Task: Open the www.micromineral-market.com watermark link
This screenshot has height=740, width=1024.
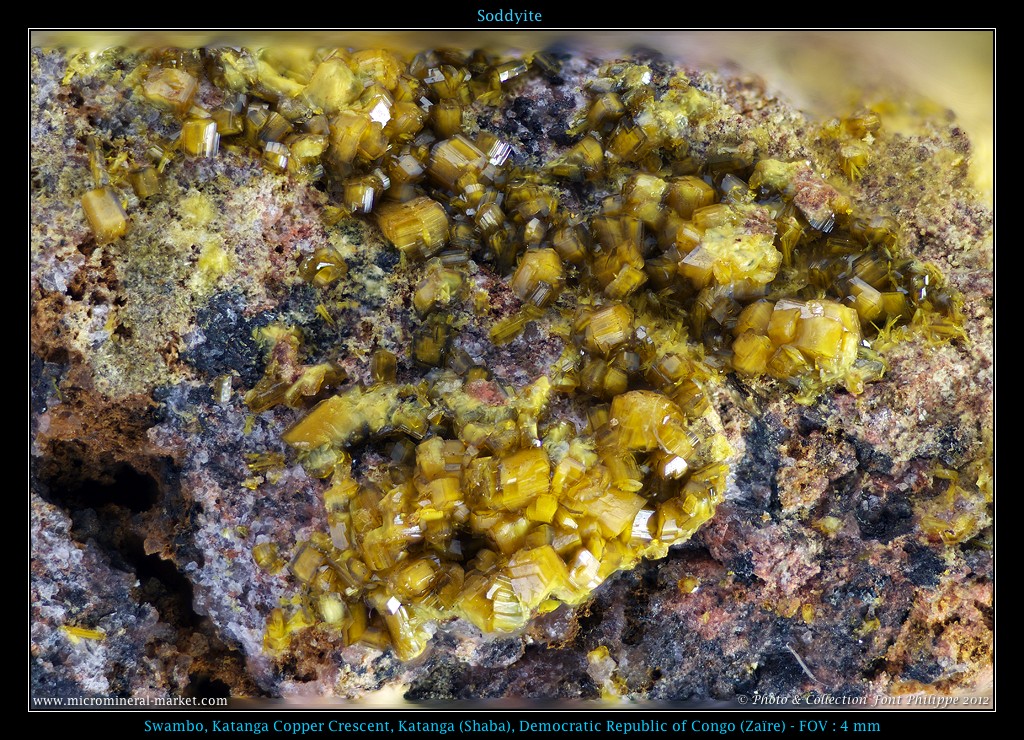Action: [130, 701]
